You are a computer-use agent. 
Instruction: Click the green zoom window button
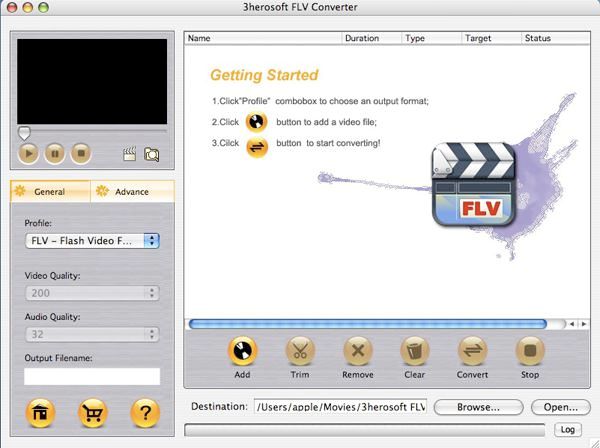[x=44, y=7]
